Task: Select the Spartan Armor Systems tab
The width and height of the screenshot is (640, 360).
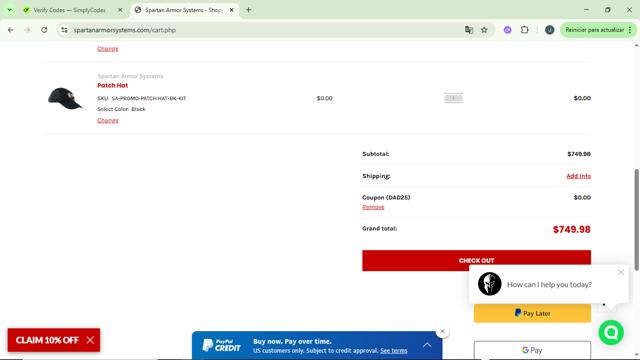Action: click(184, 10)
